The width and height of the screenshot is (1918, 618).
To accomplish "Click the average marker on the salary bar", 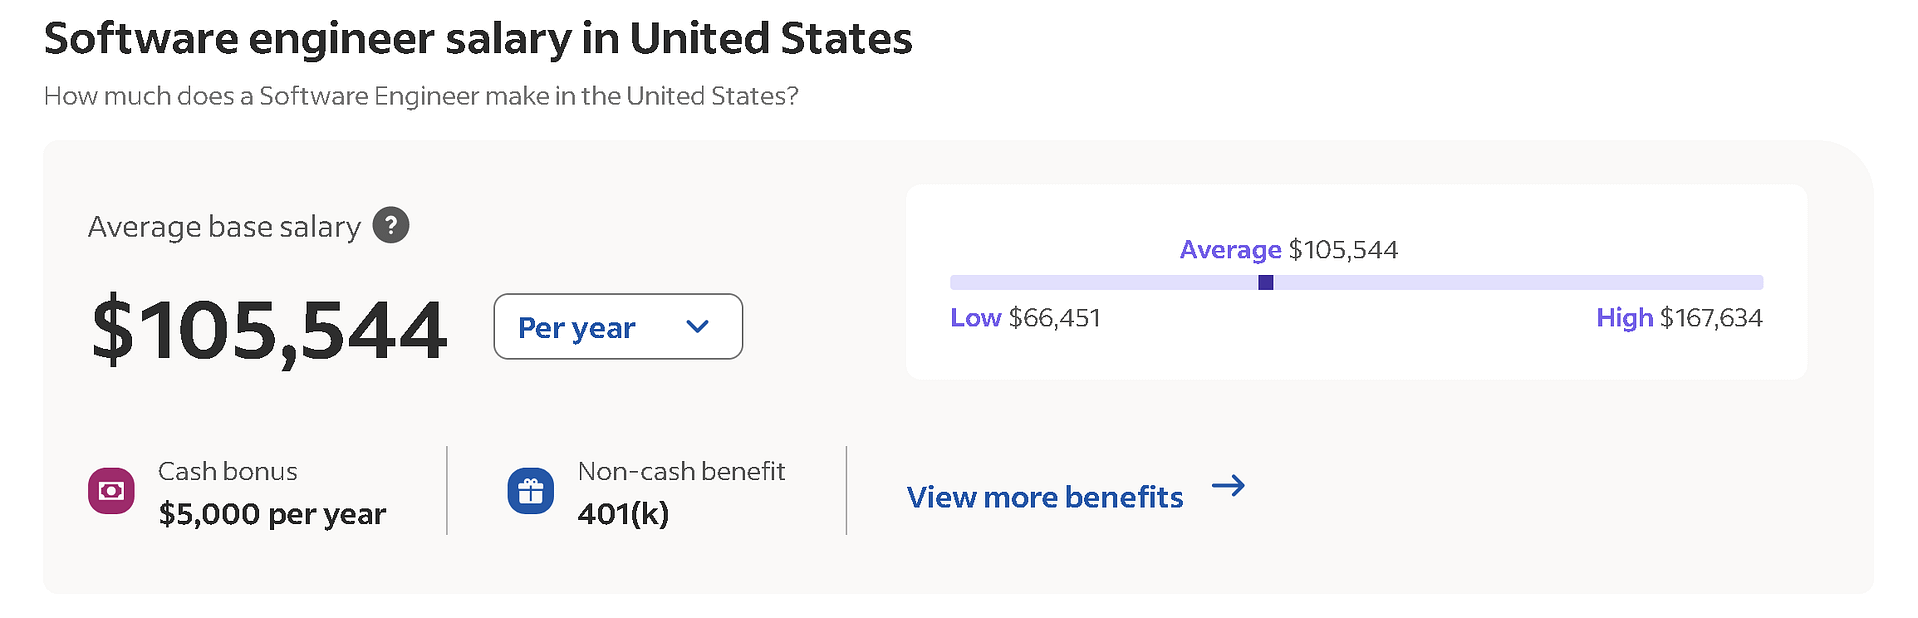I will 1266,283.
